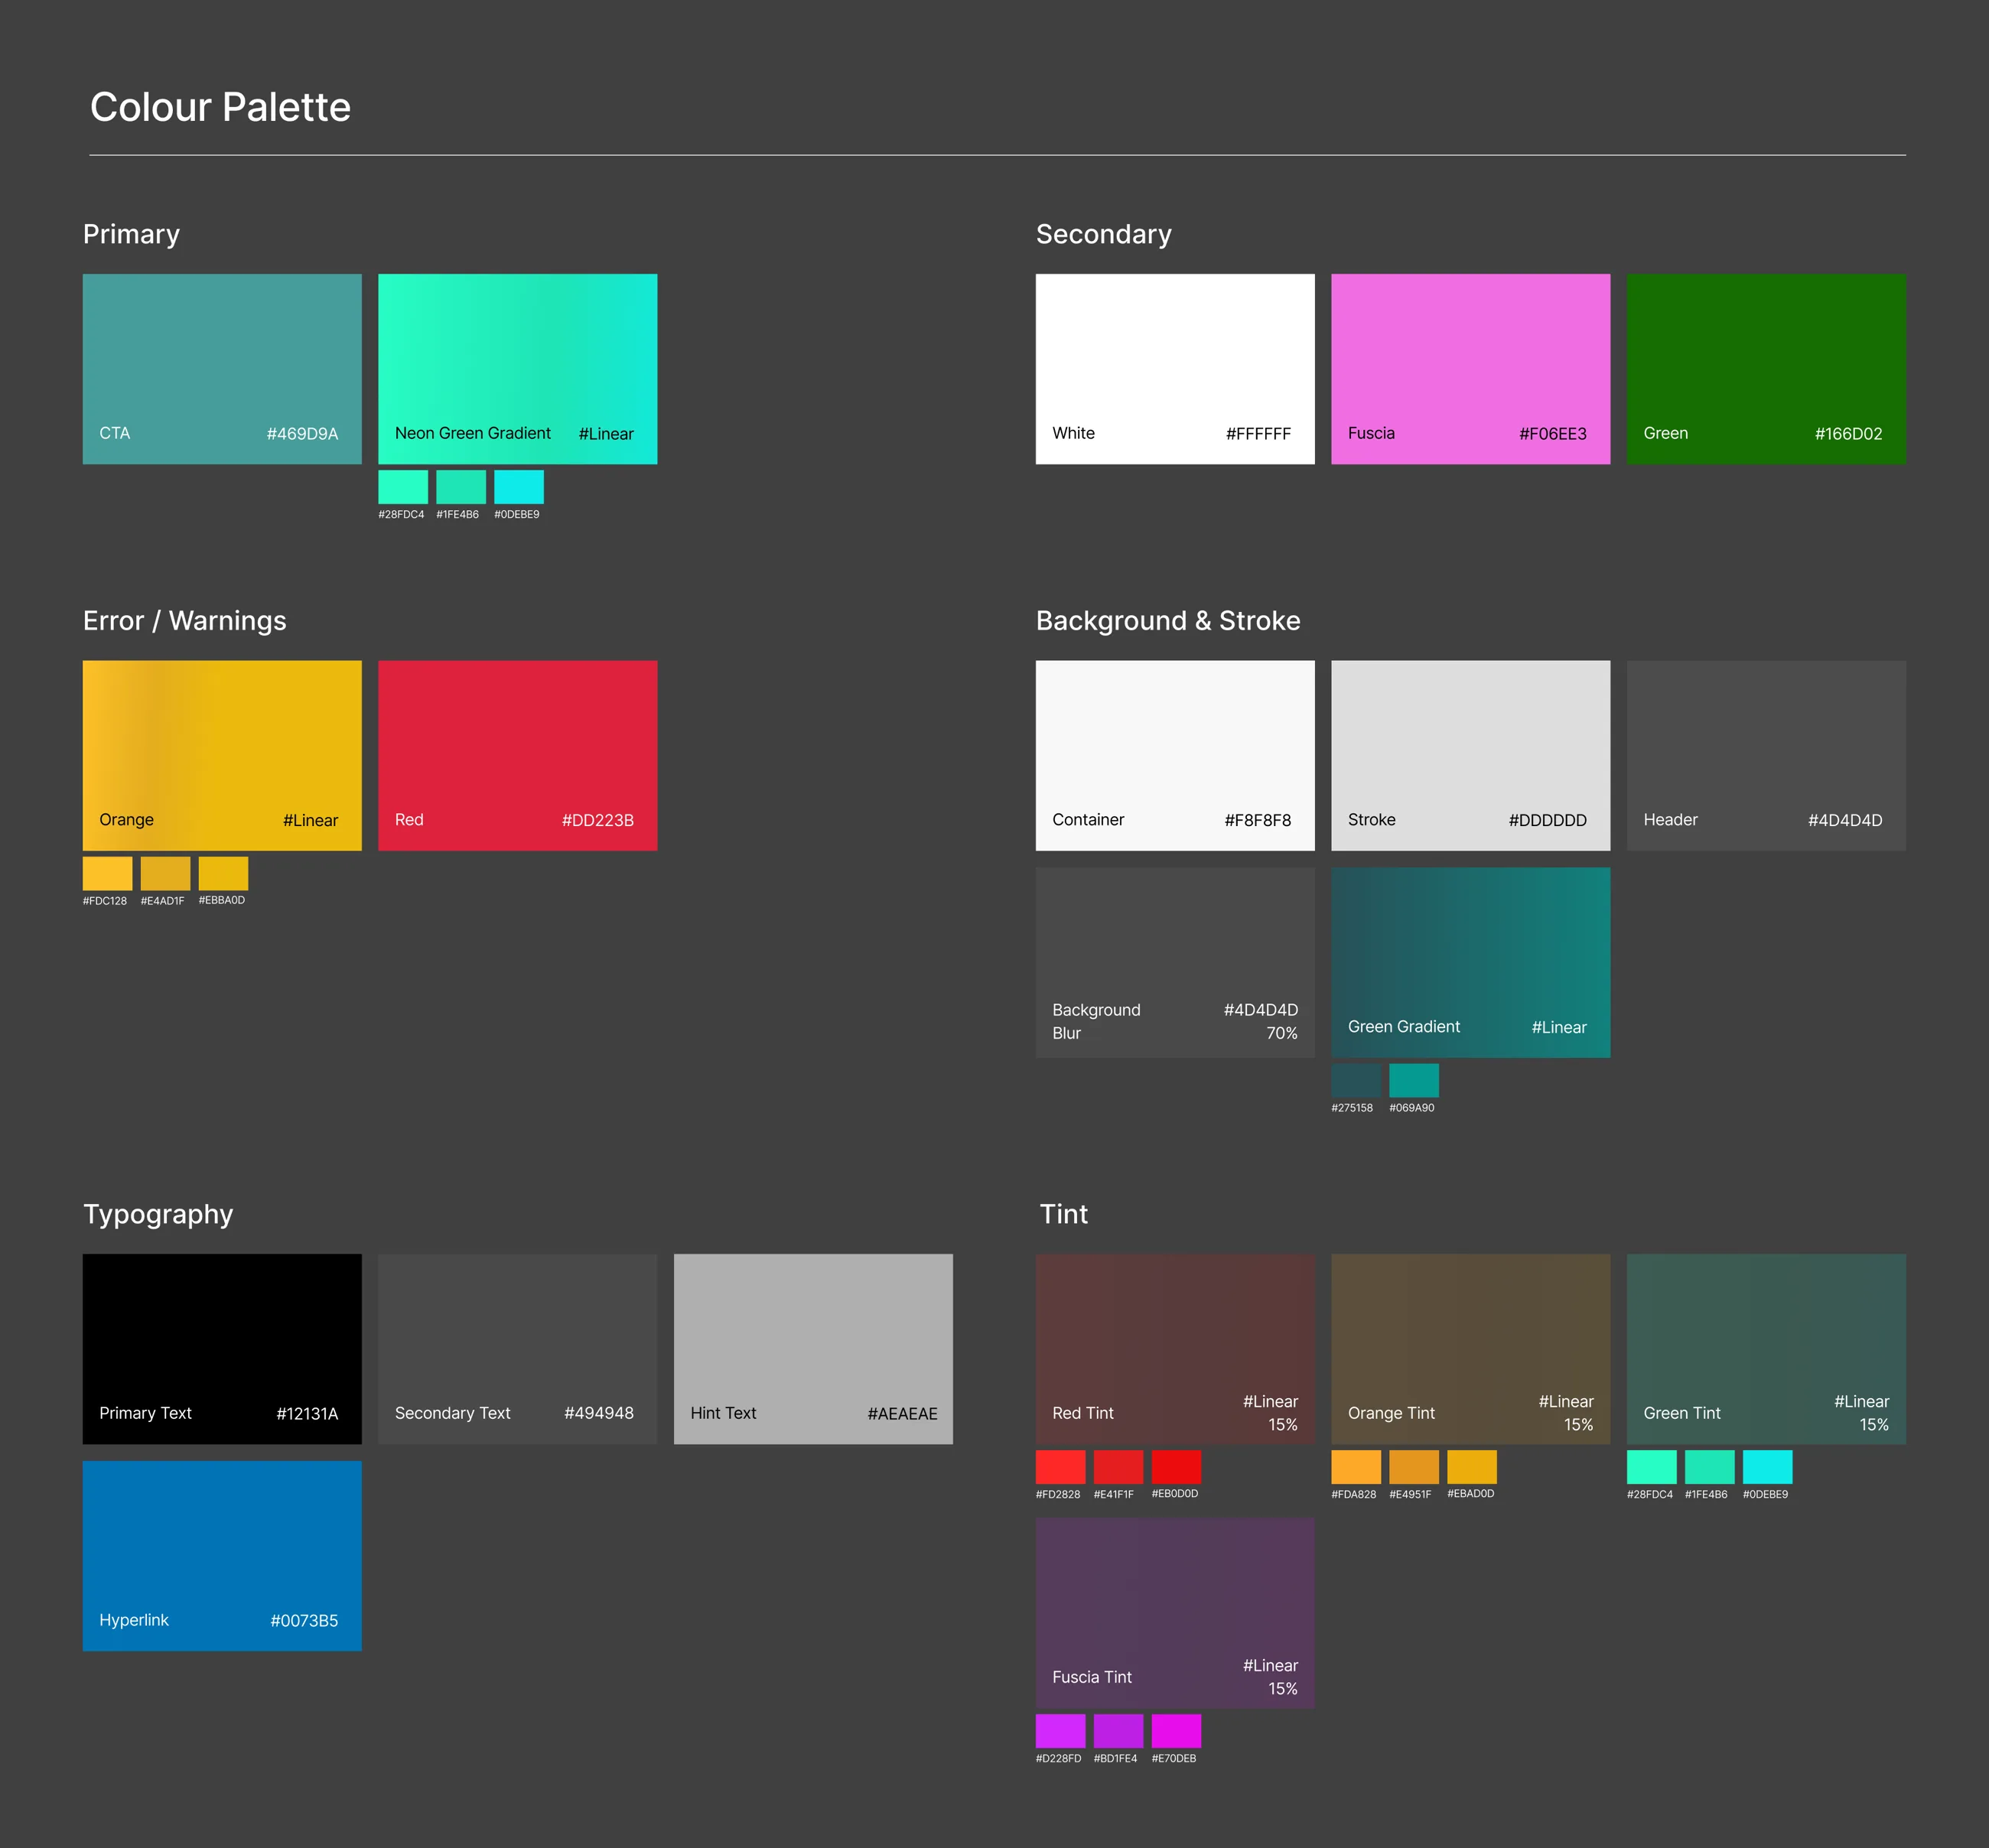The width and height of the screenshot is (1989, 1848).
Task: Pick the small #EBAD0D orange chip
Action: pos(1472,1467)
